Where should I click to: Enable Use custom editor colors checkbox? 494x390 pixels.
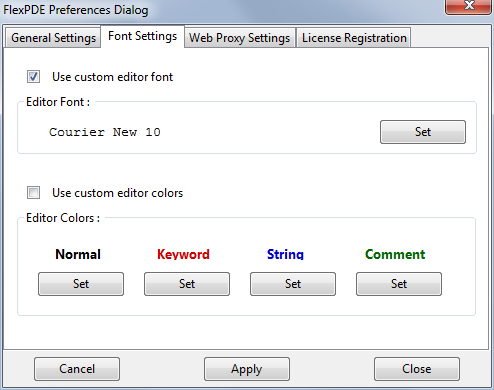tap(33, 192)
